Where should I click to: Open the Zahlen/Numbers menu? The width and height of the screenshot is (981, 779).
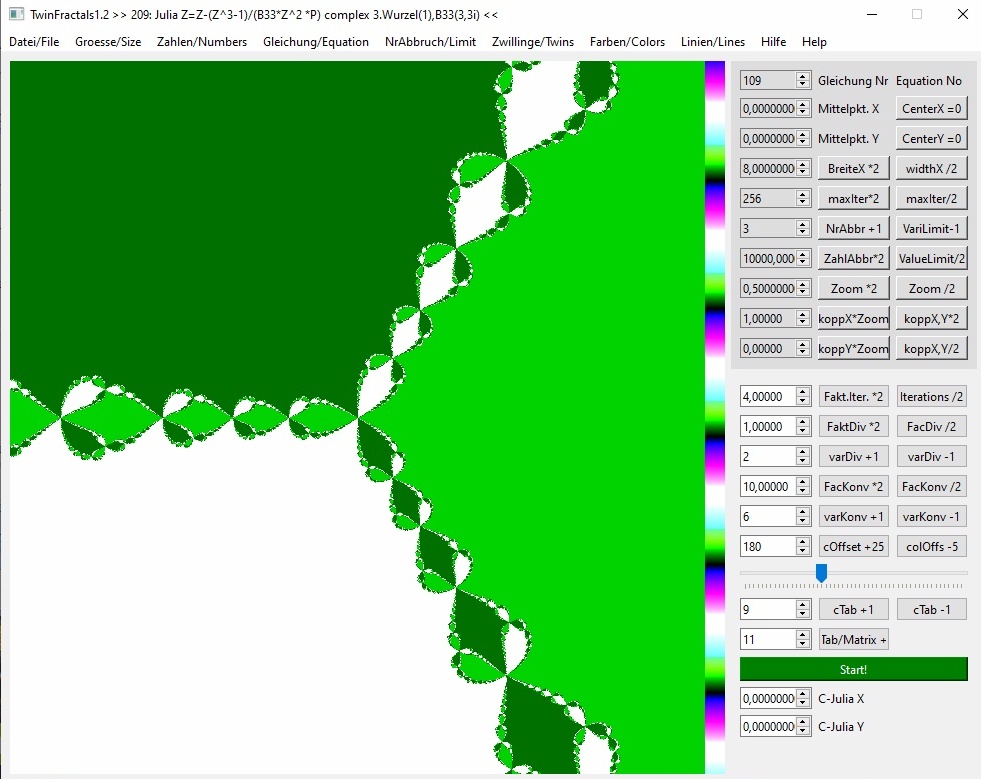tap(201, 42)
